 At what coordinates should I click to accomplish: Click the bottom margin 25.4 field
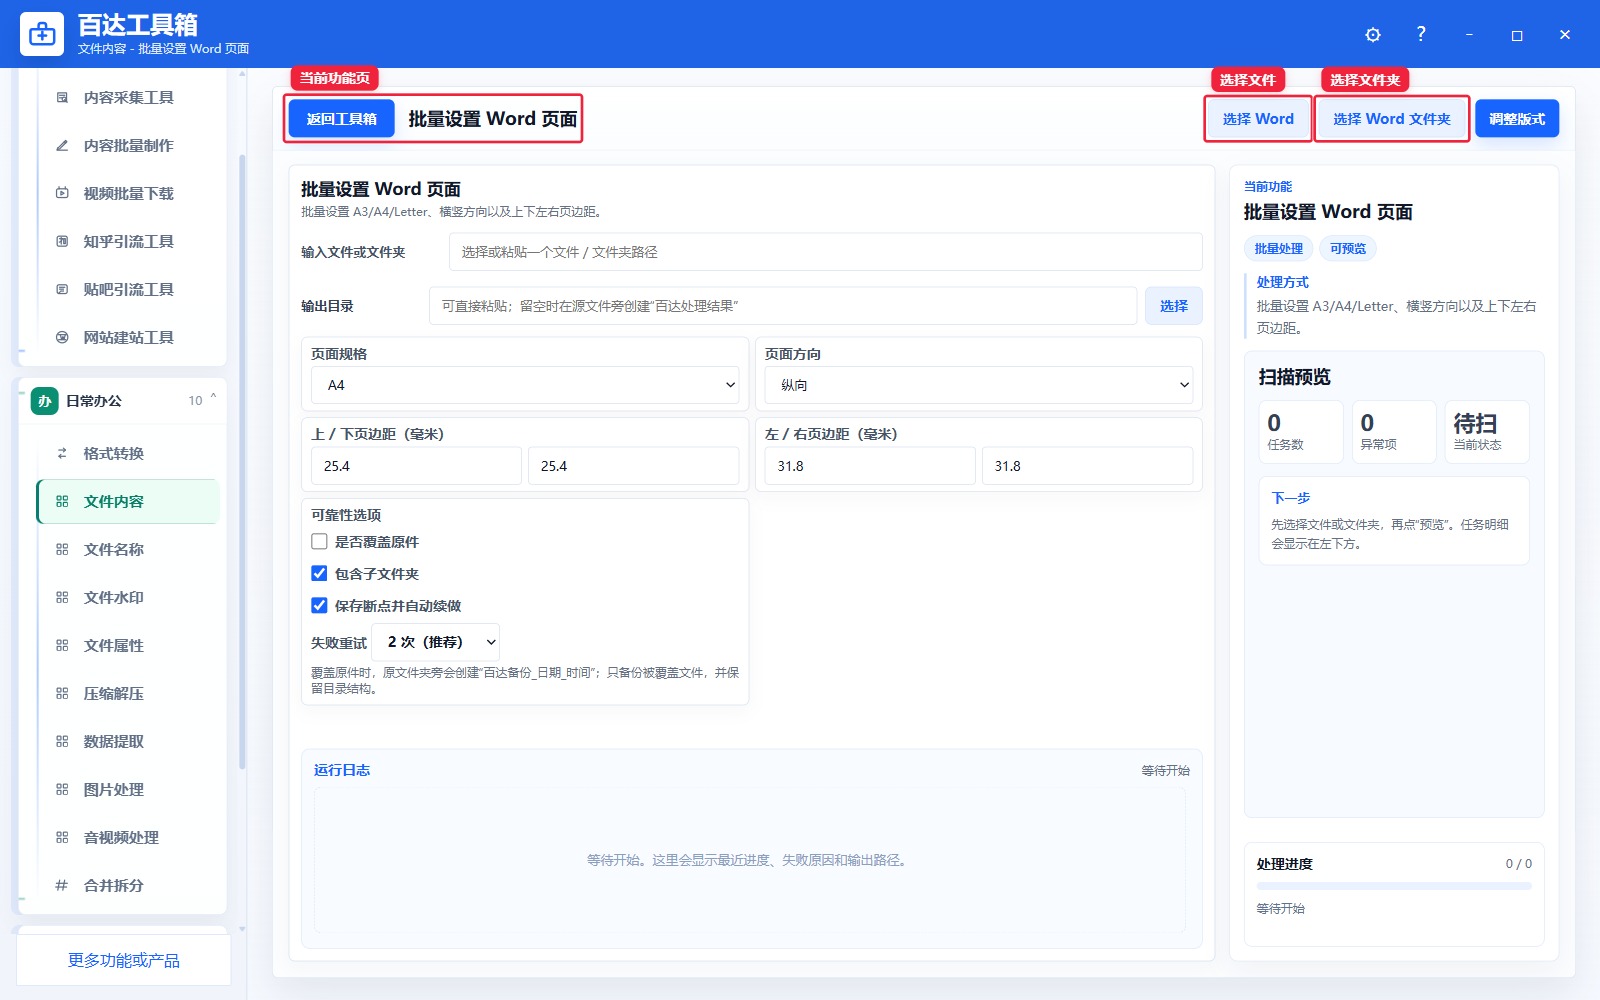633,466
